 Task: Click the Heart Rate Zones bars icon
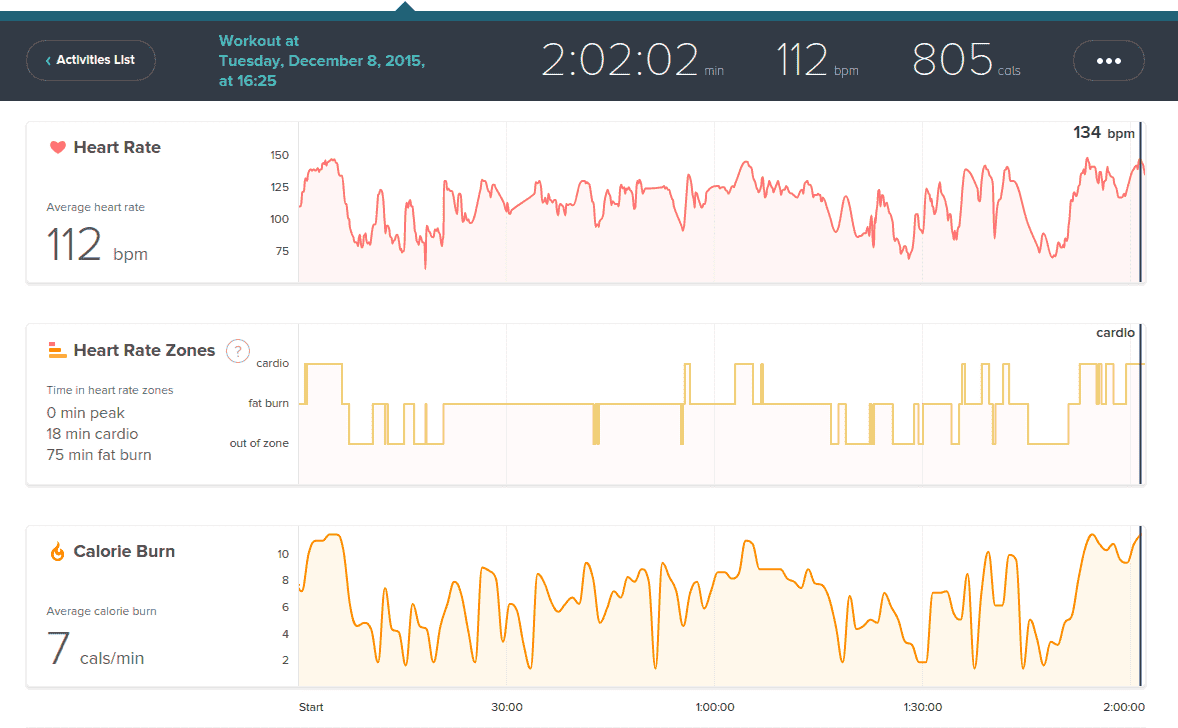[57, 350]
